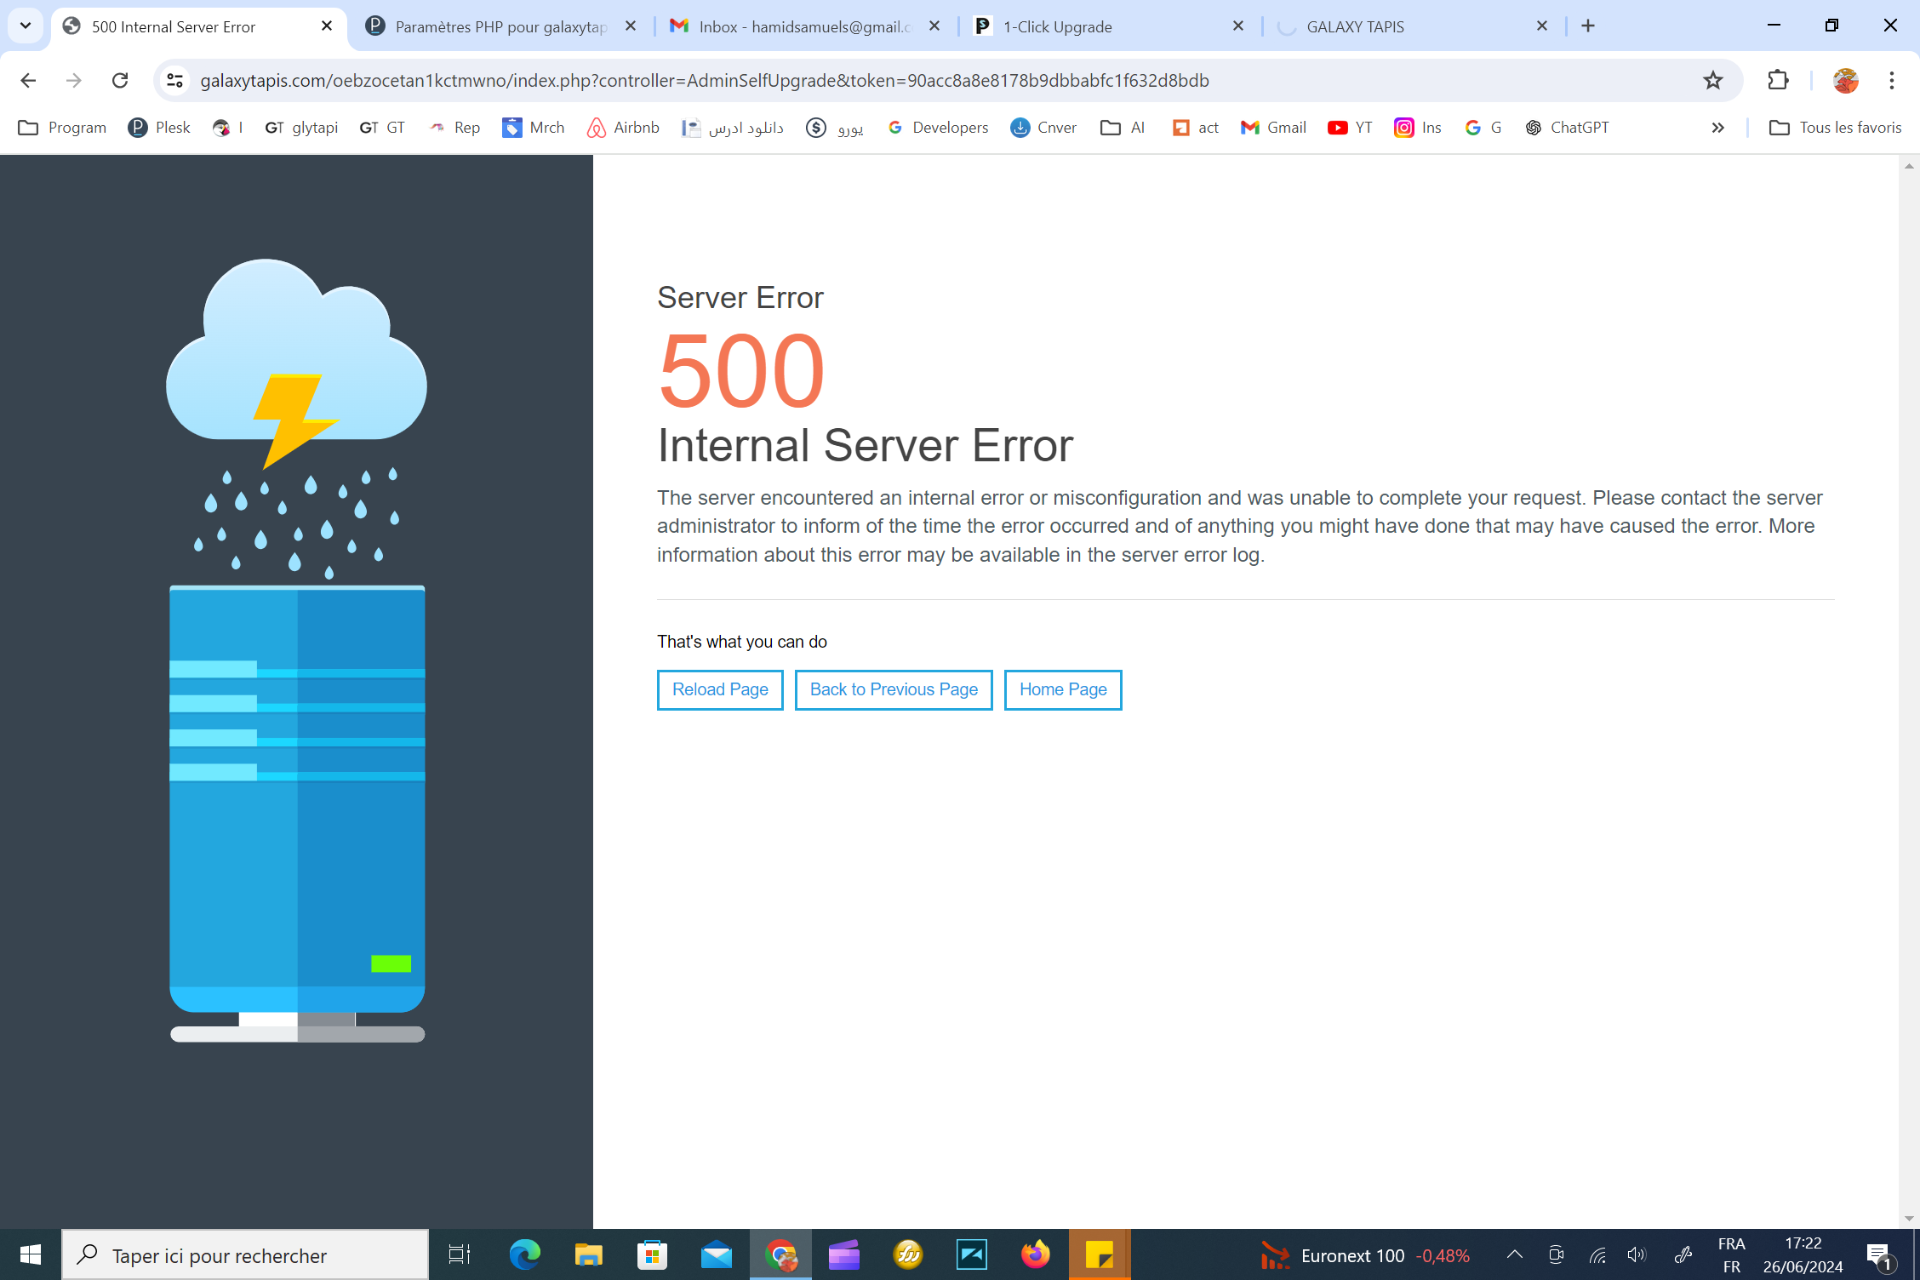Viewport: 1920px width, 1280px height.
Task: Click the Windows taskbar search field
Action: [x=245, y=1255]
